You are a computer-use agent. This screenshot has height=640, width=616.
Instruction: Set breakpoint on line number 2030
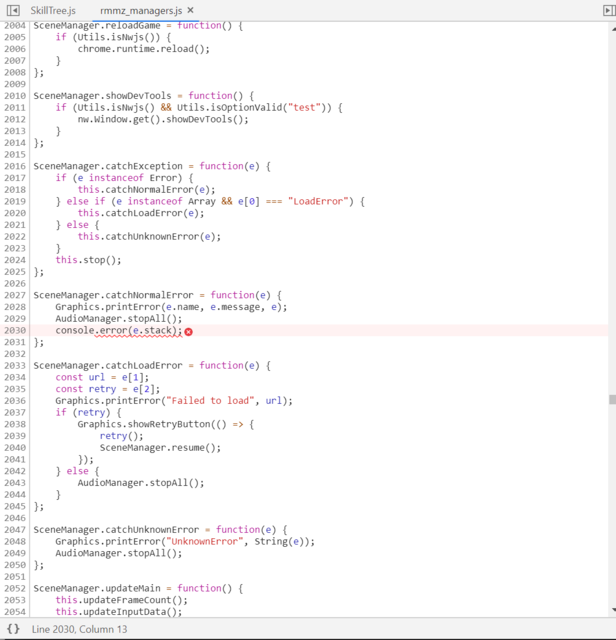click(x=15, y=330)
